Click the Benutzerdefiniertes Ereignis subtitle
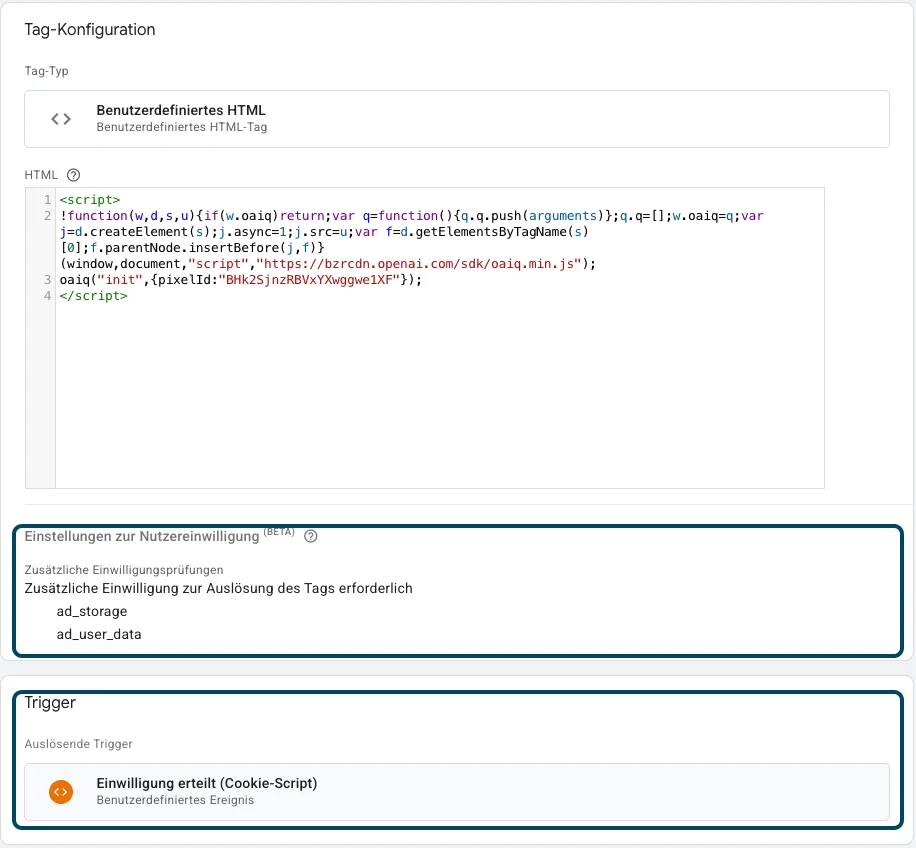 coord(175,800)
